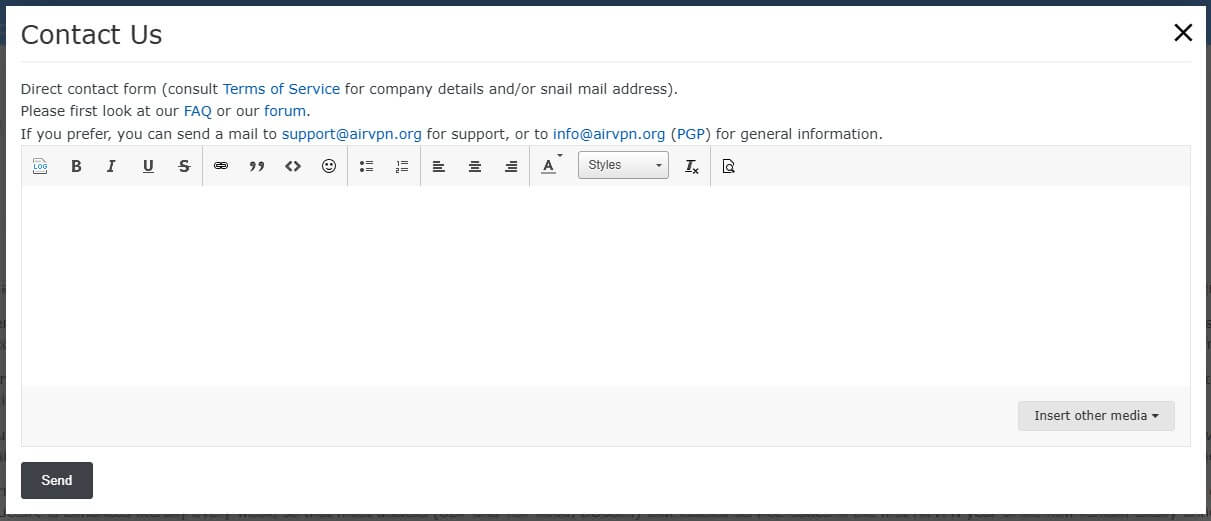Insert a numbered list
The width and height of the screenshot is (1211, 521).
[x=402, y=167]
